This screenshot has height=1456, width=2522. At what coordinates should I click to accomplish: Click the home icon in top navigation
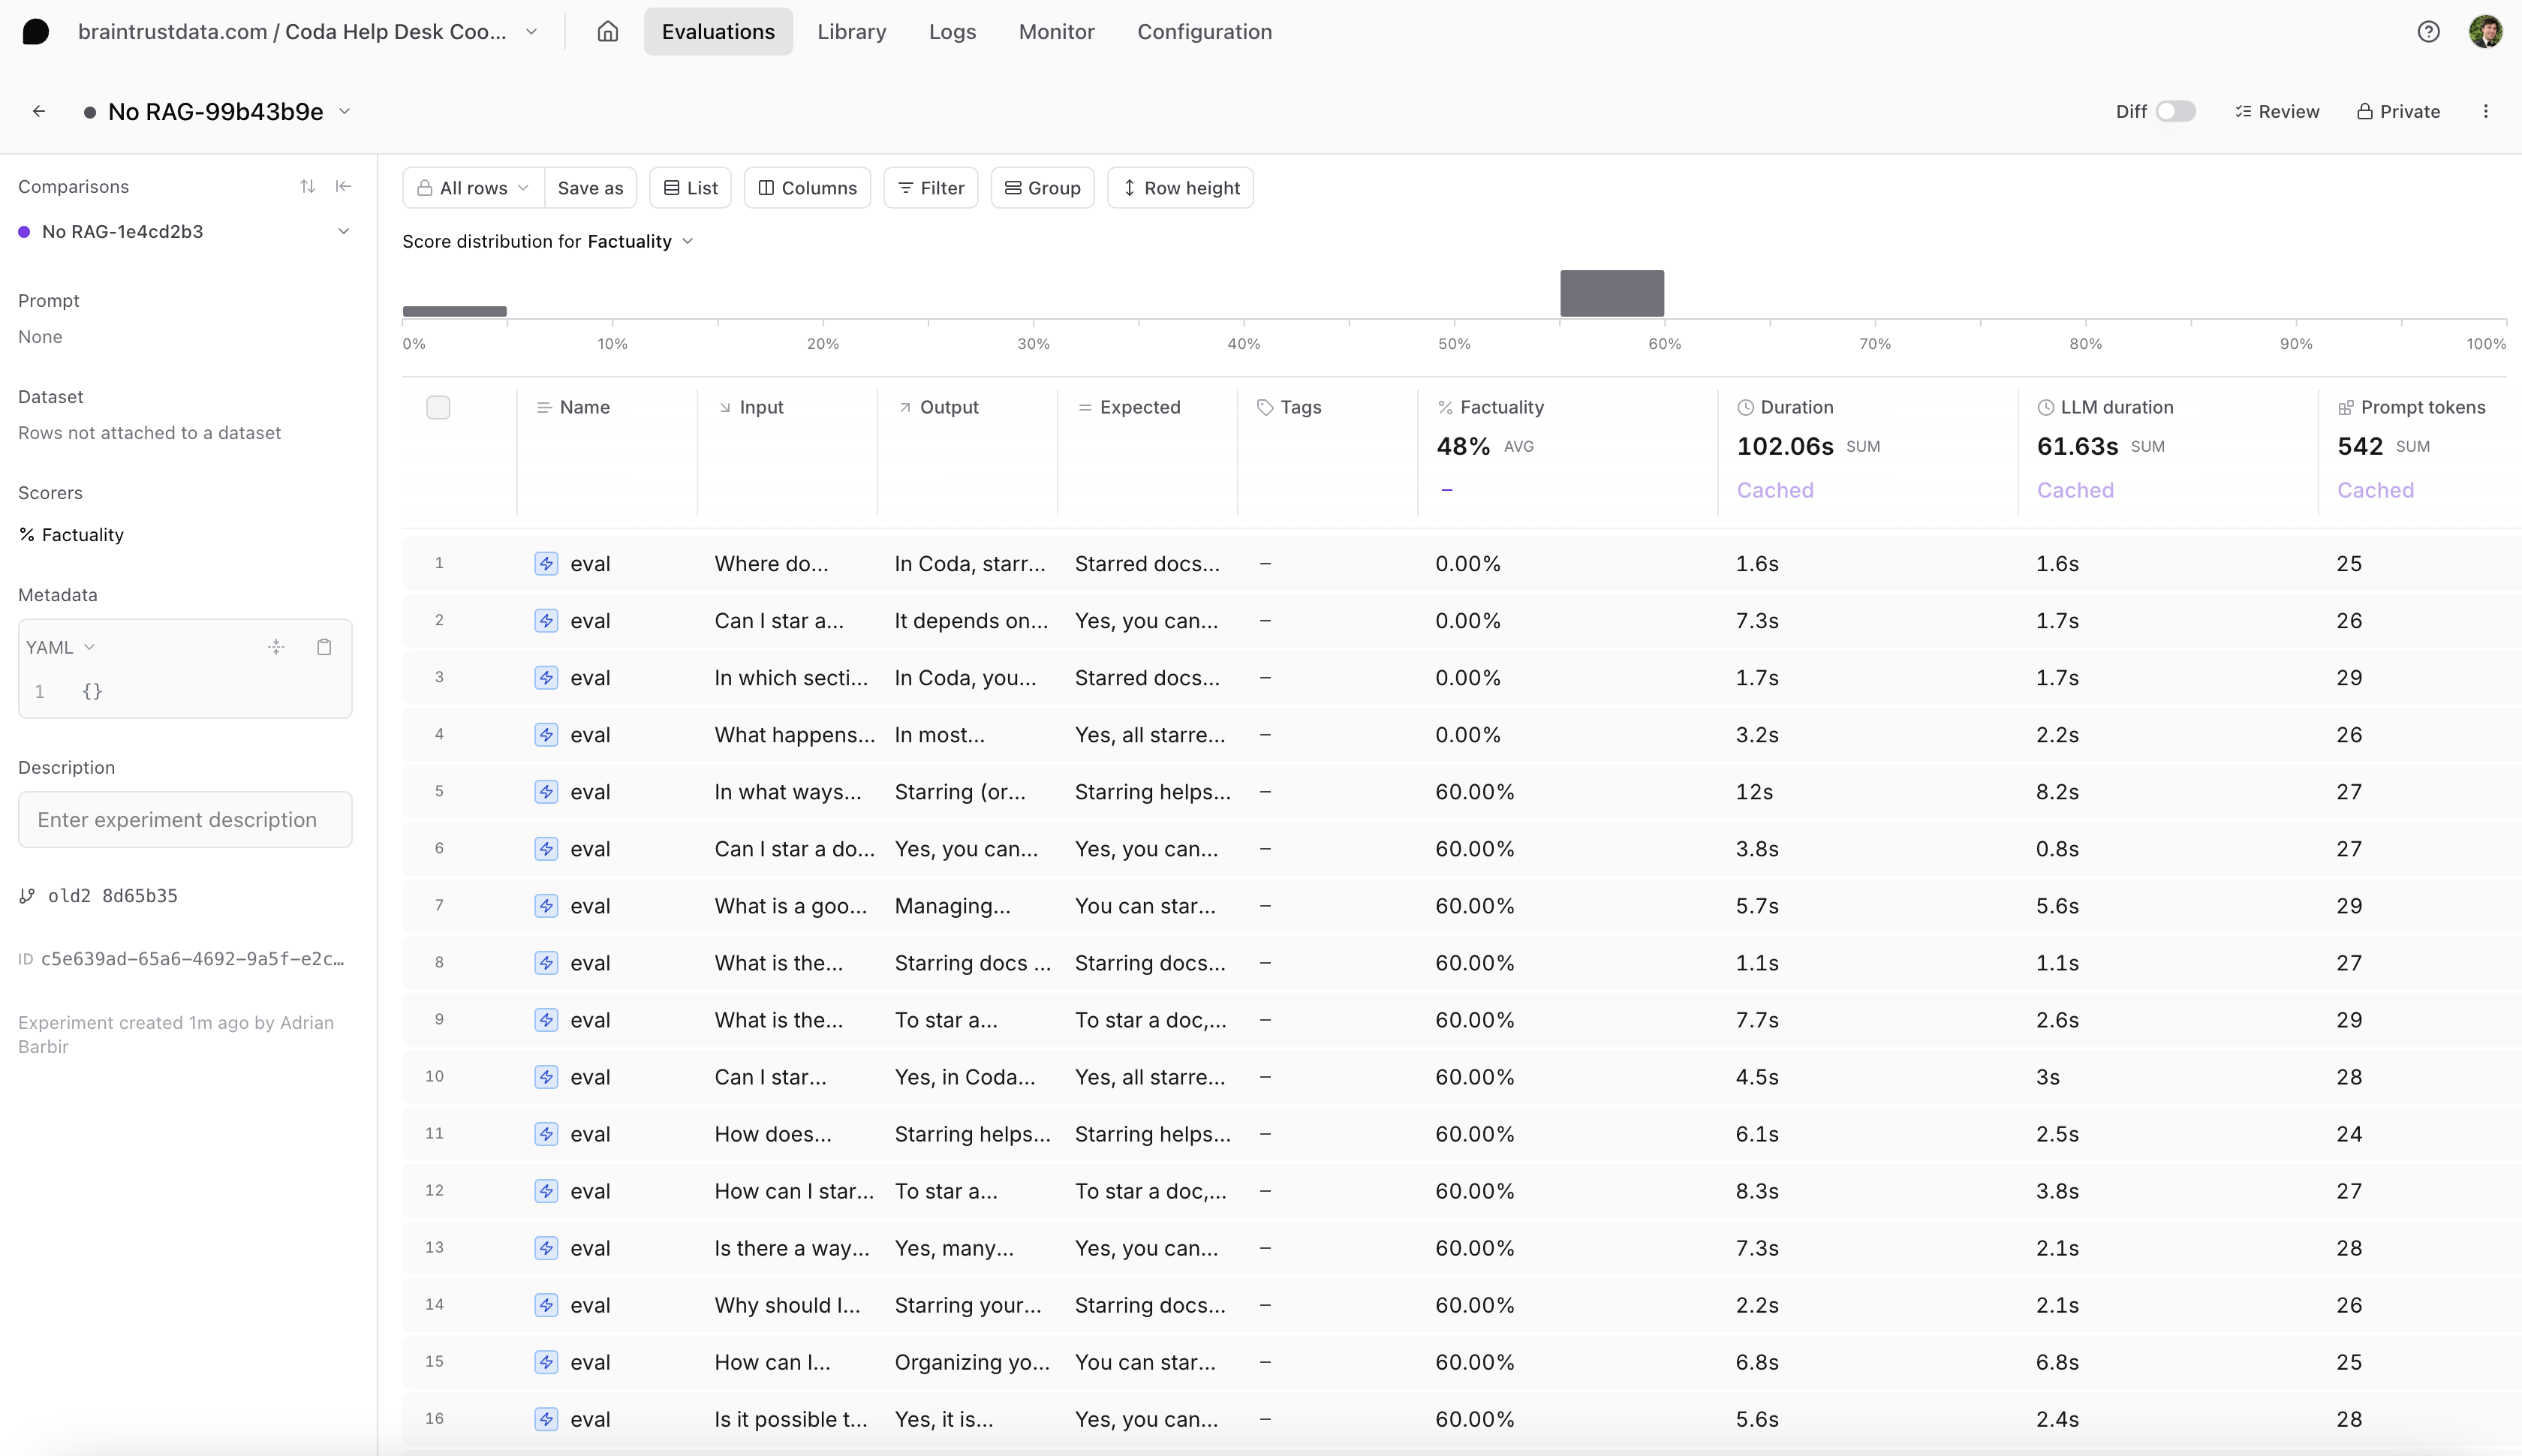[x=607, y=31]
